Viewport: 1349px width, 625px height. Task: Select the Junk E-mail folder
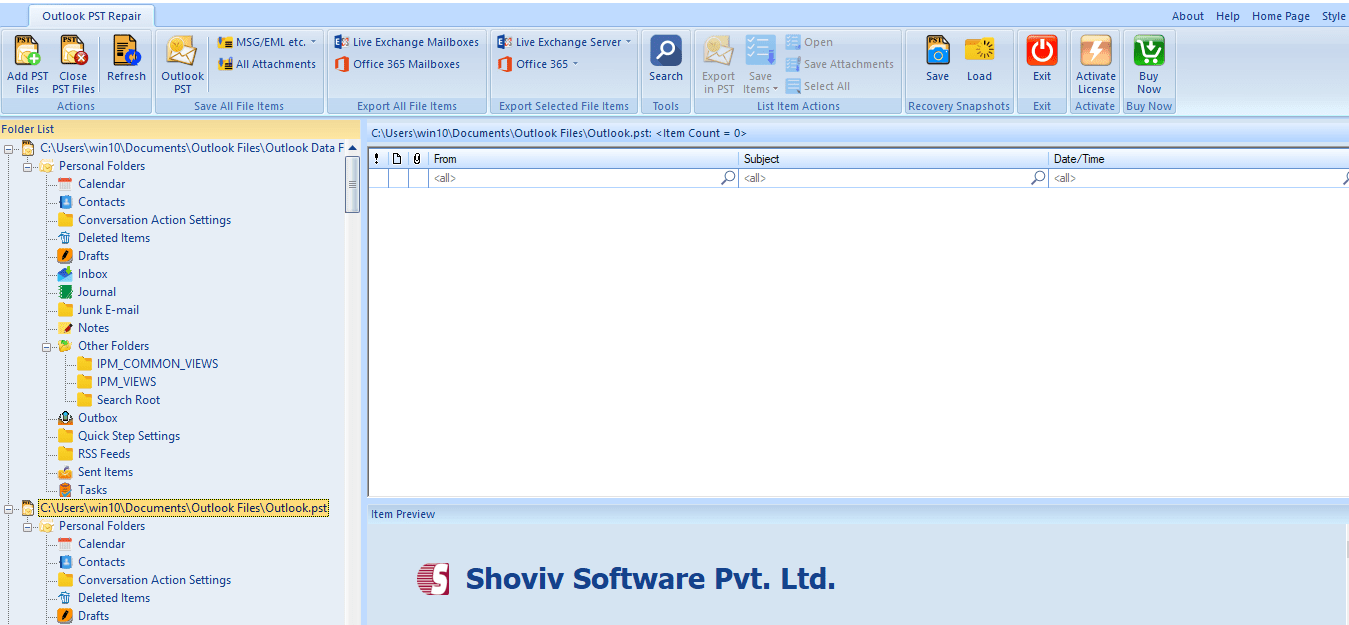pyautogui.click(x=108, y=310)
